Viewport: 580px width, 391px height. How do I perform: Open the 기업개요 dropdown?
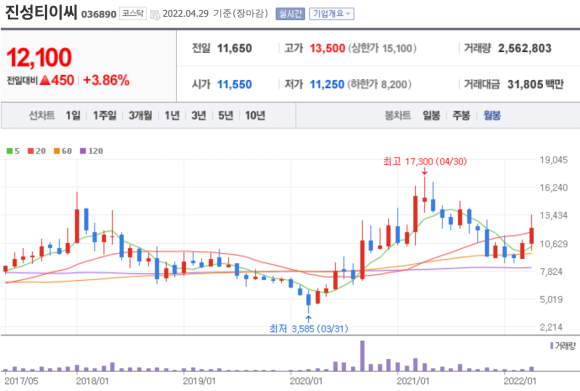pyautogui.click(x=331, y=14)
